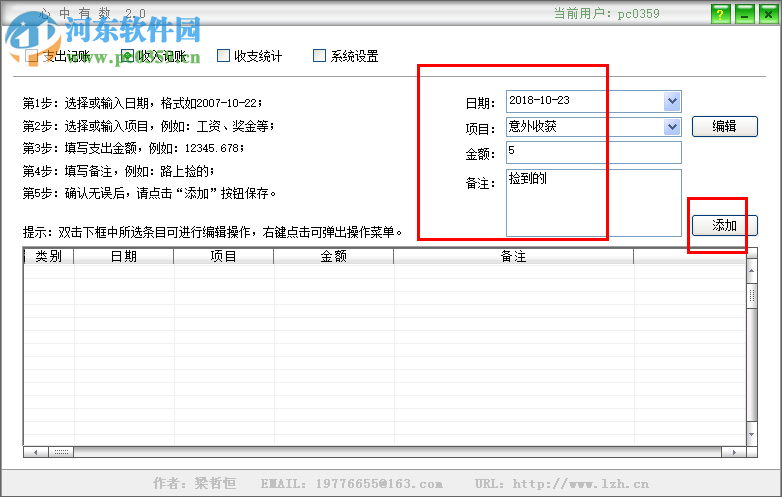Minimize the window using the green button

coord(745,14)
